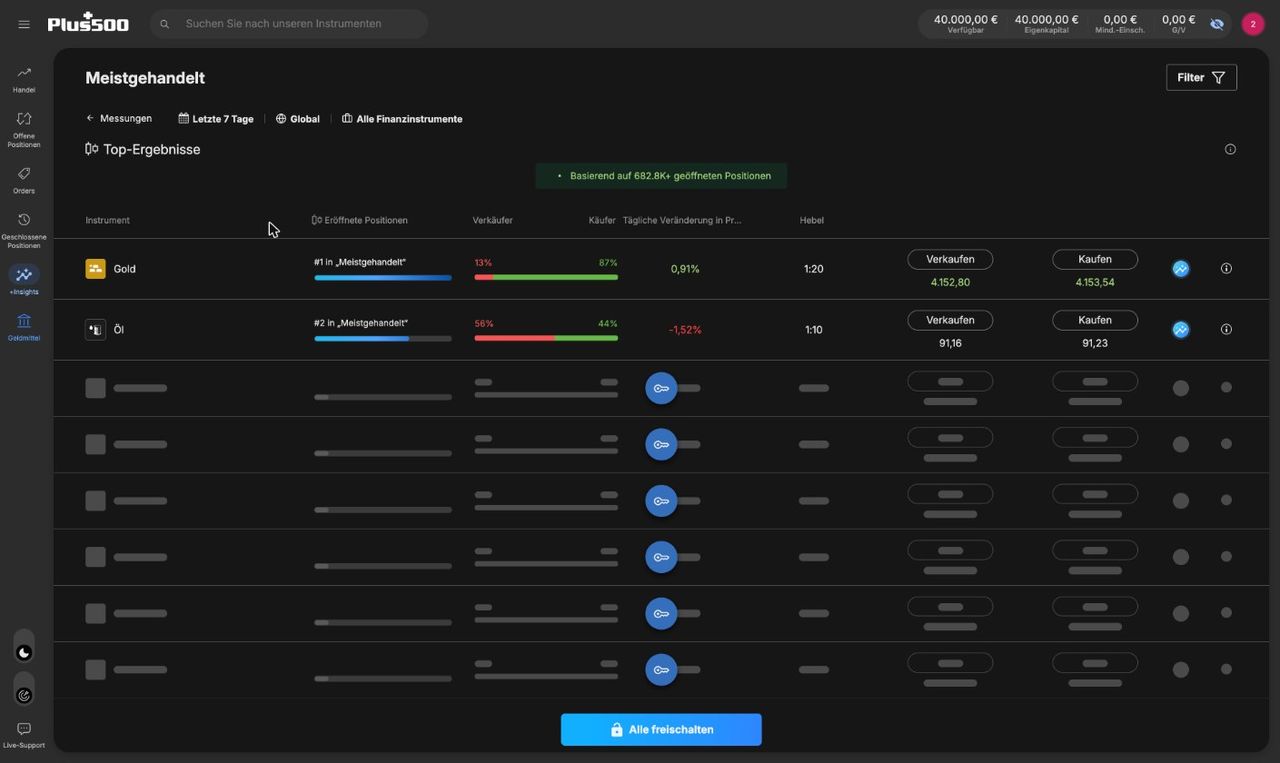This screenshot has width=1280, height=763.
Task: Click Verkaufen button for Gold
Action: click(x=950, y=259)
